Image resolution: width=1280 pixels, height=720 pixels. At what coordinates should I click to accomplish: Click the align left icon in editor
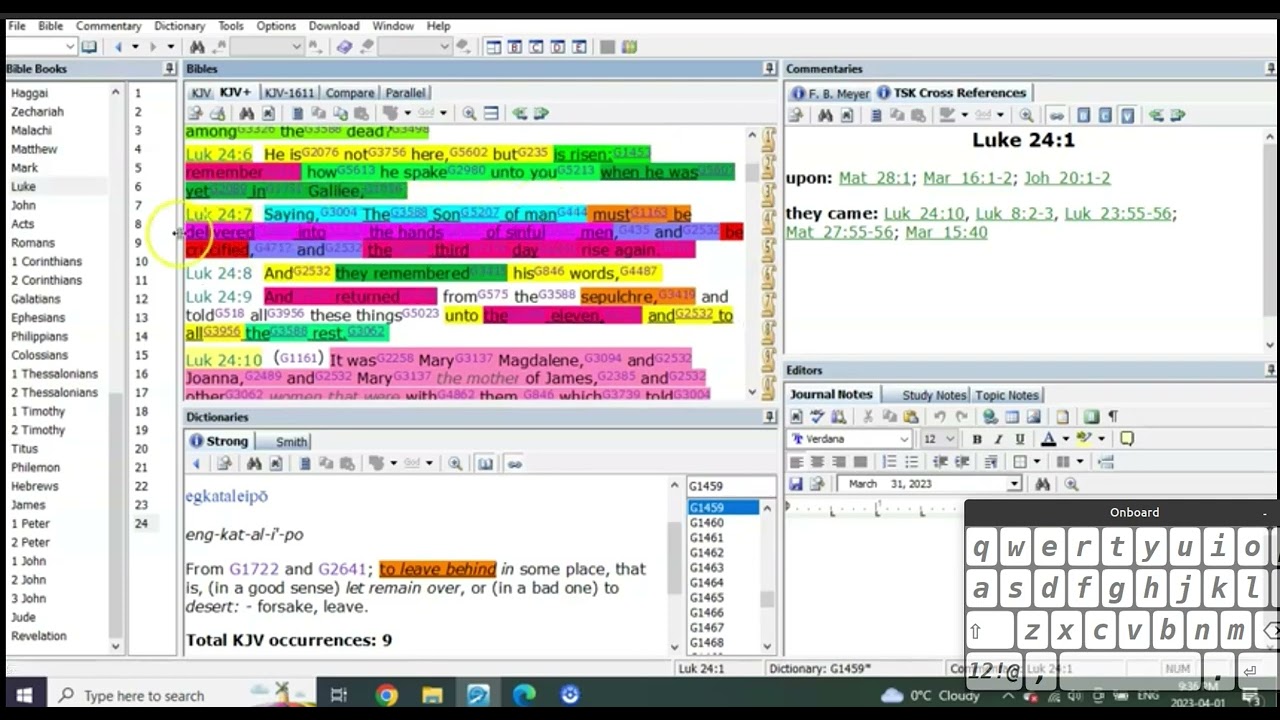point(796,462)
